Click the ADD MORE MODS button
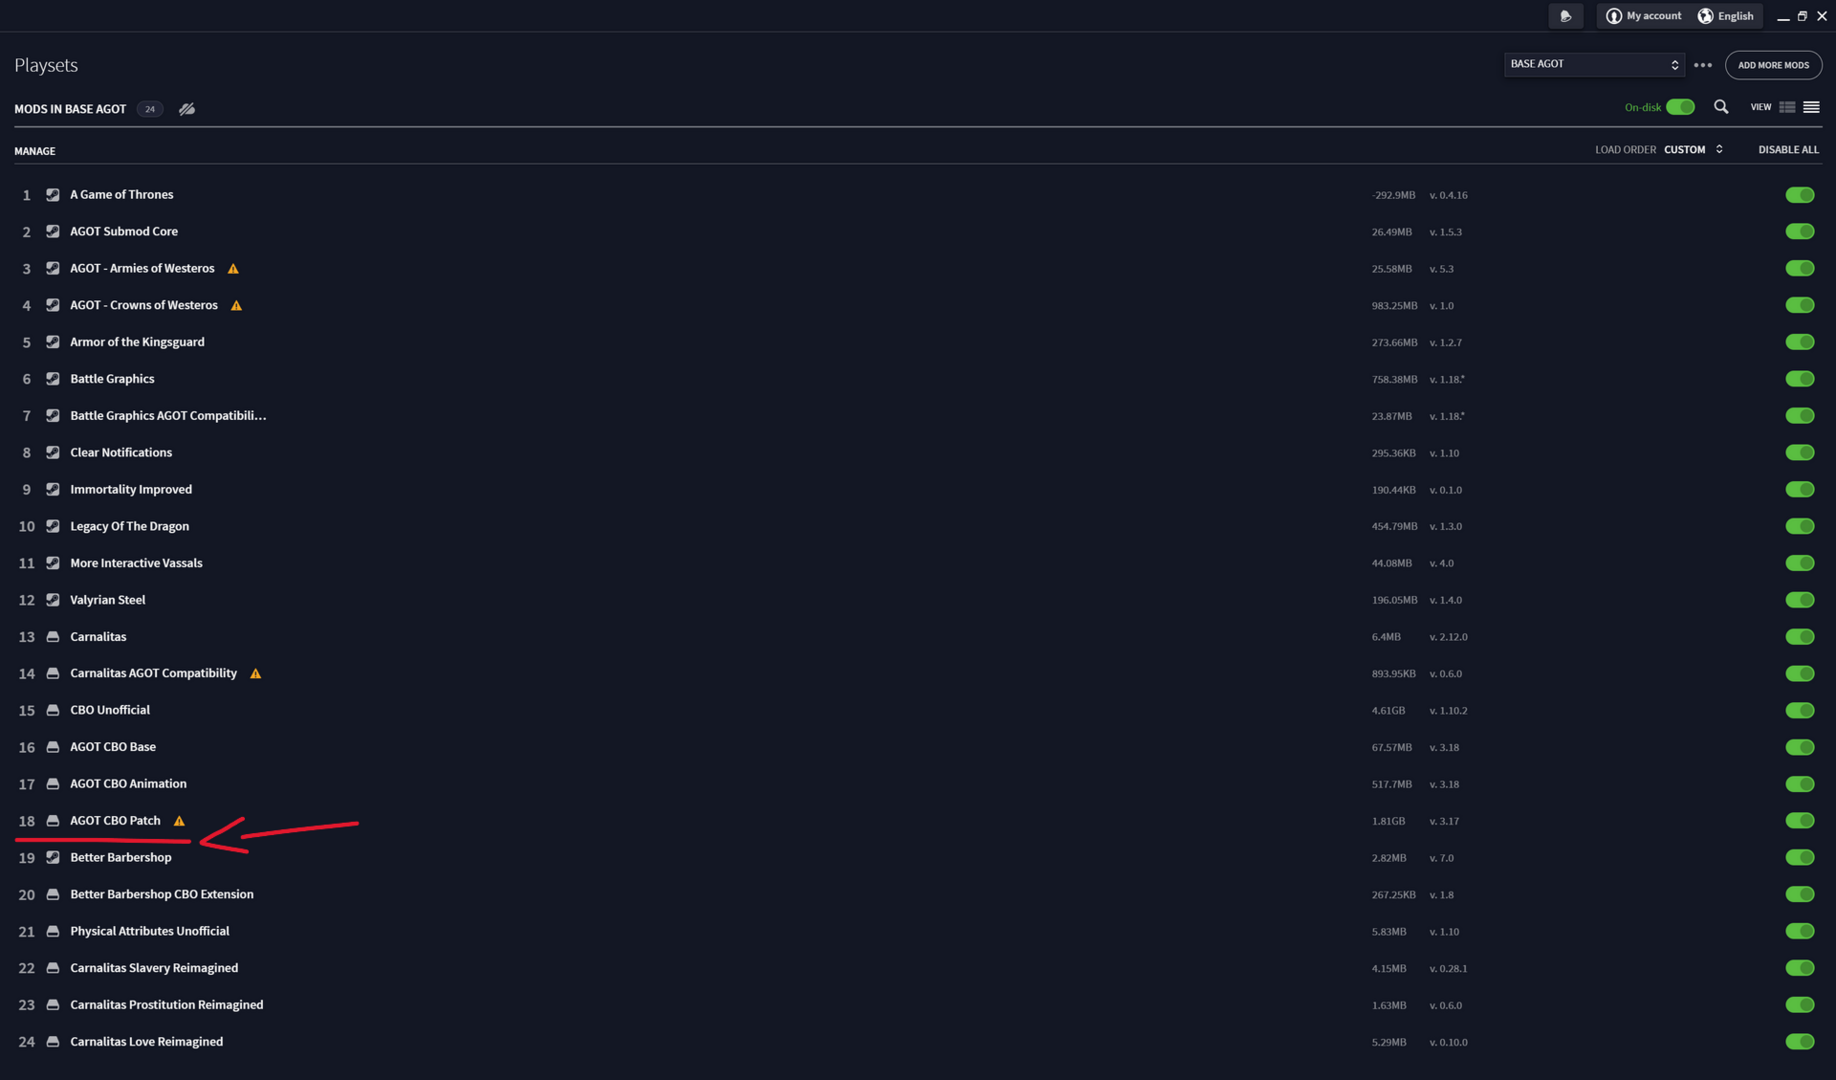Viewport: 1836px width, 1080px height. coord(1773,65)
